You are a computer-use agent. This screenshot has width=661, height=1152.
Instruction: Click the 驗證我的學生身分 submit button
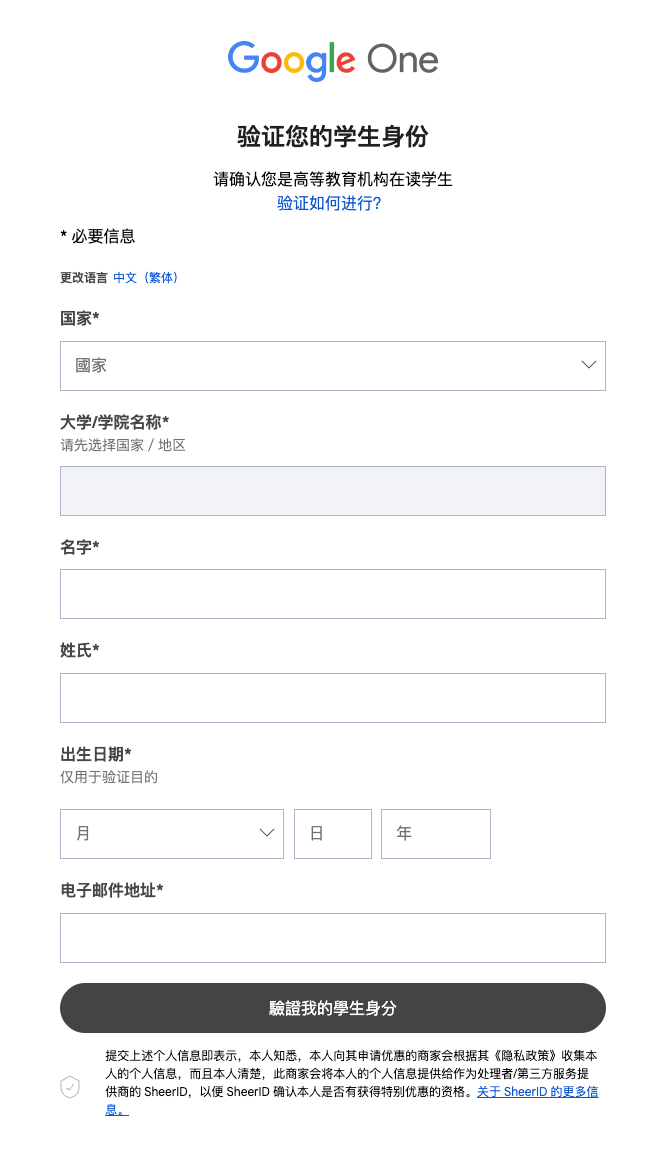click(333, 1008)
